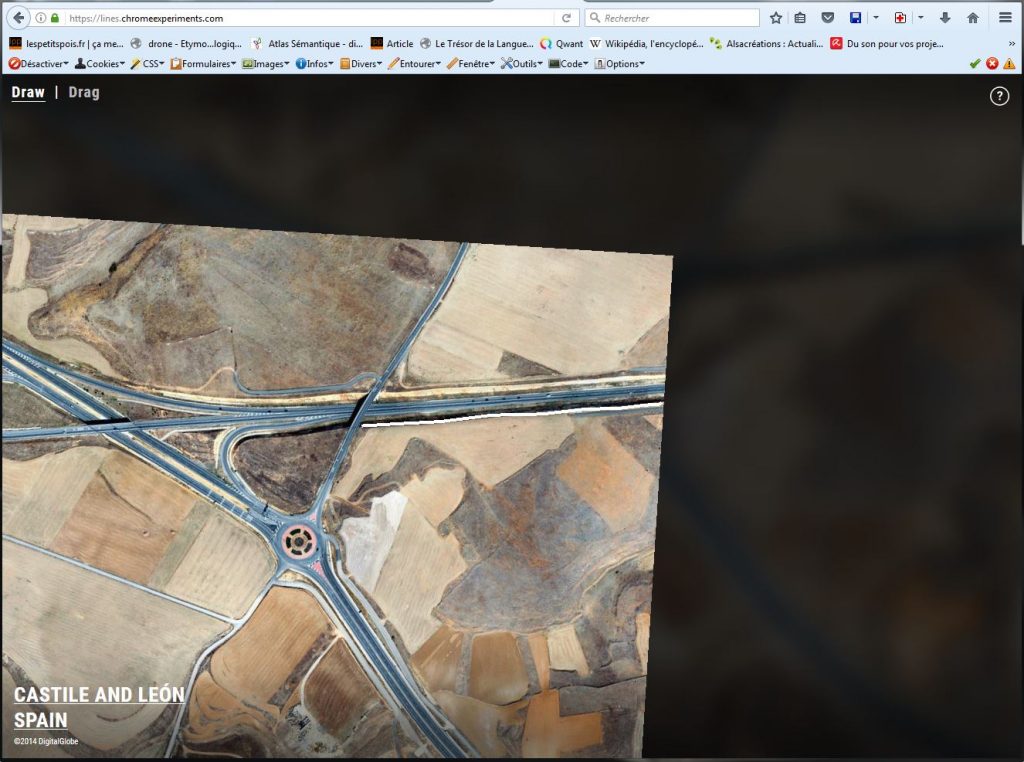Viewport: 1024px width, 762px height.
Task: Open the Images developer menu
Action: tap(265, 63)
